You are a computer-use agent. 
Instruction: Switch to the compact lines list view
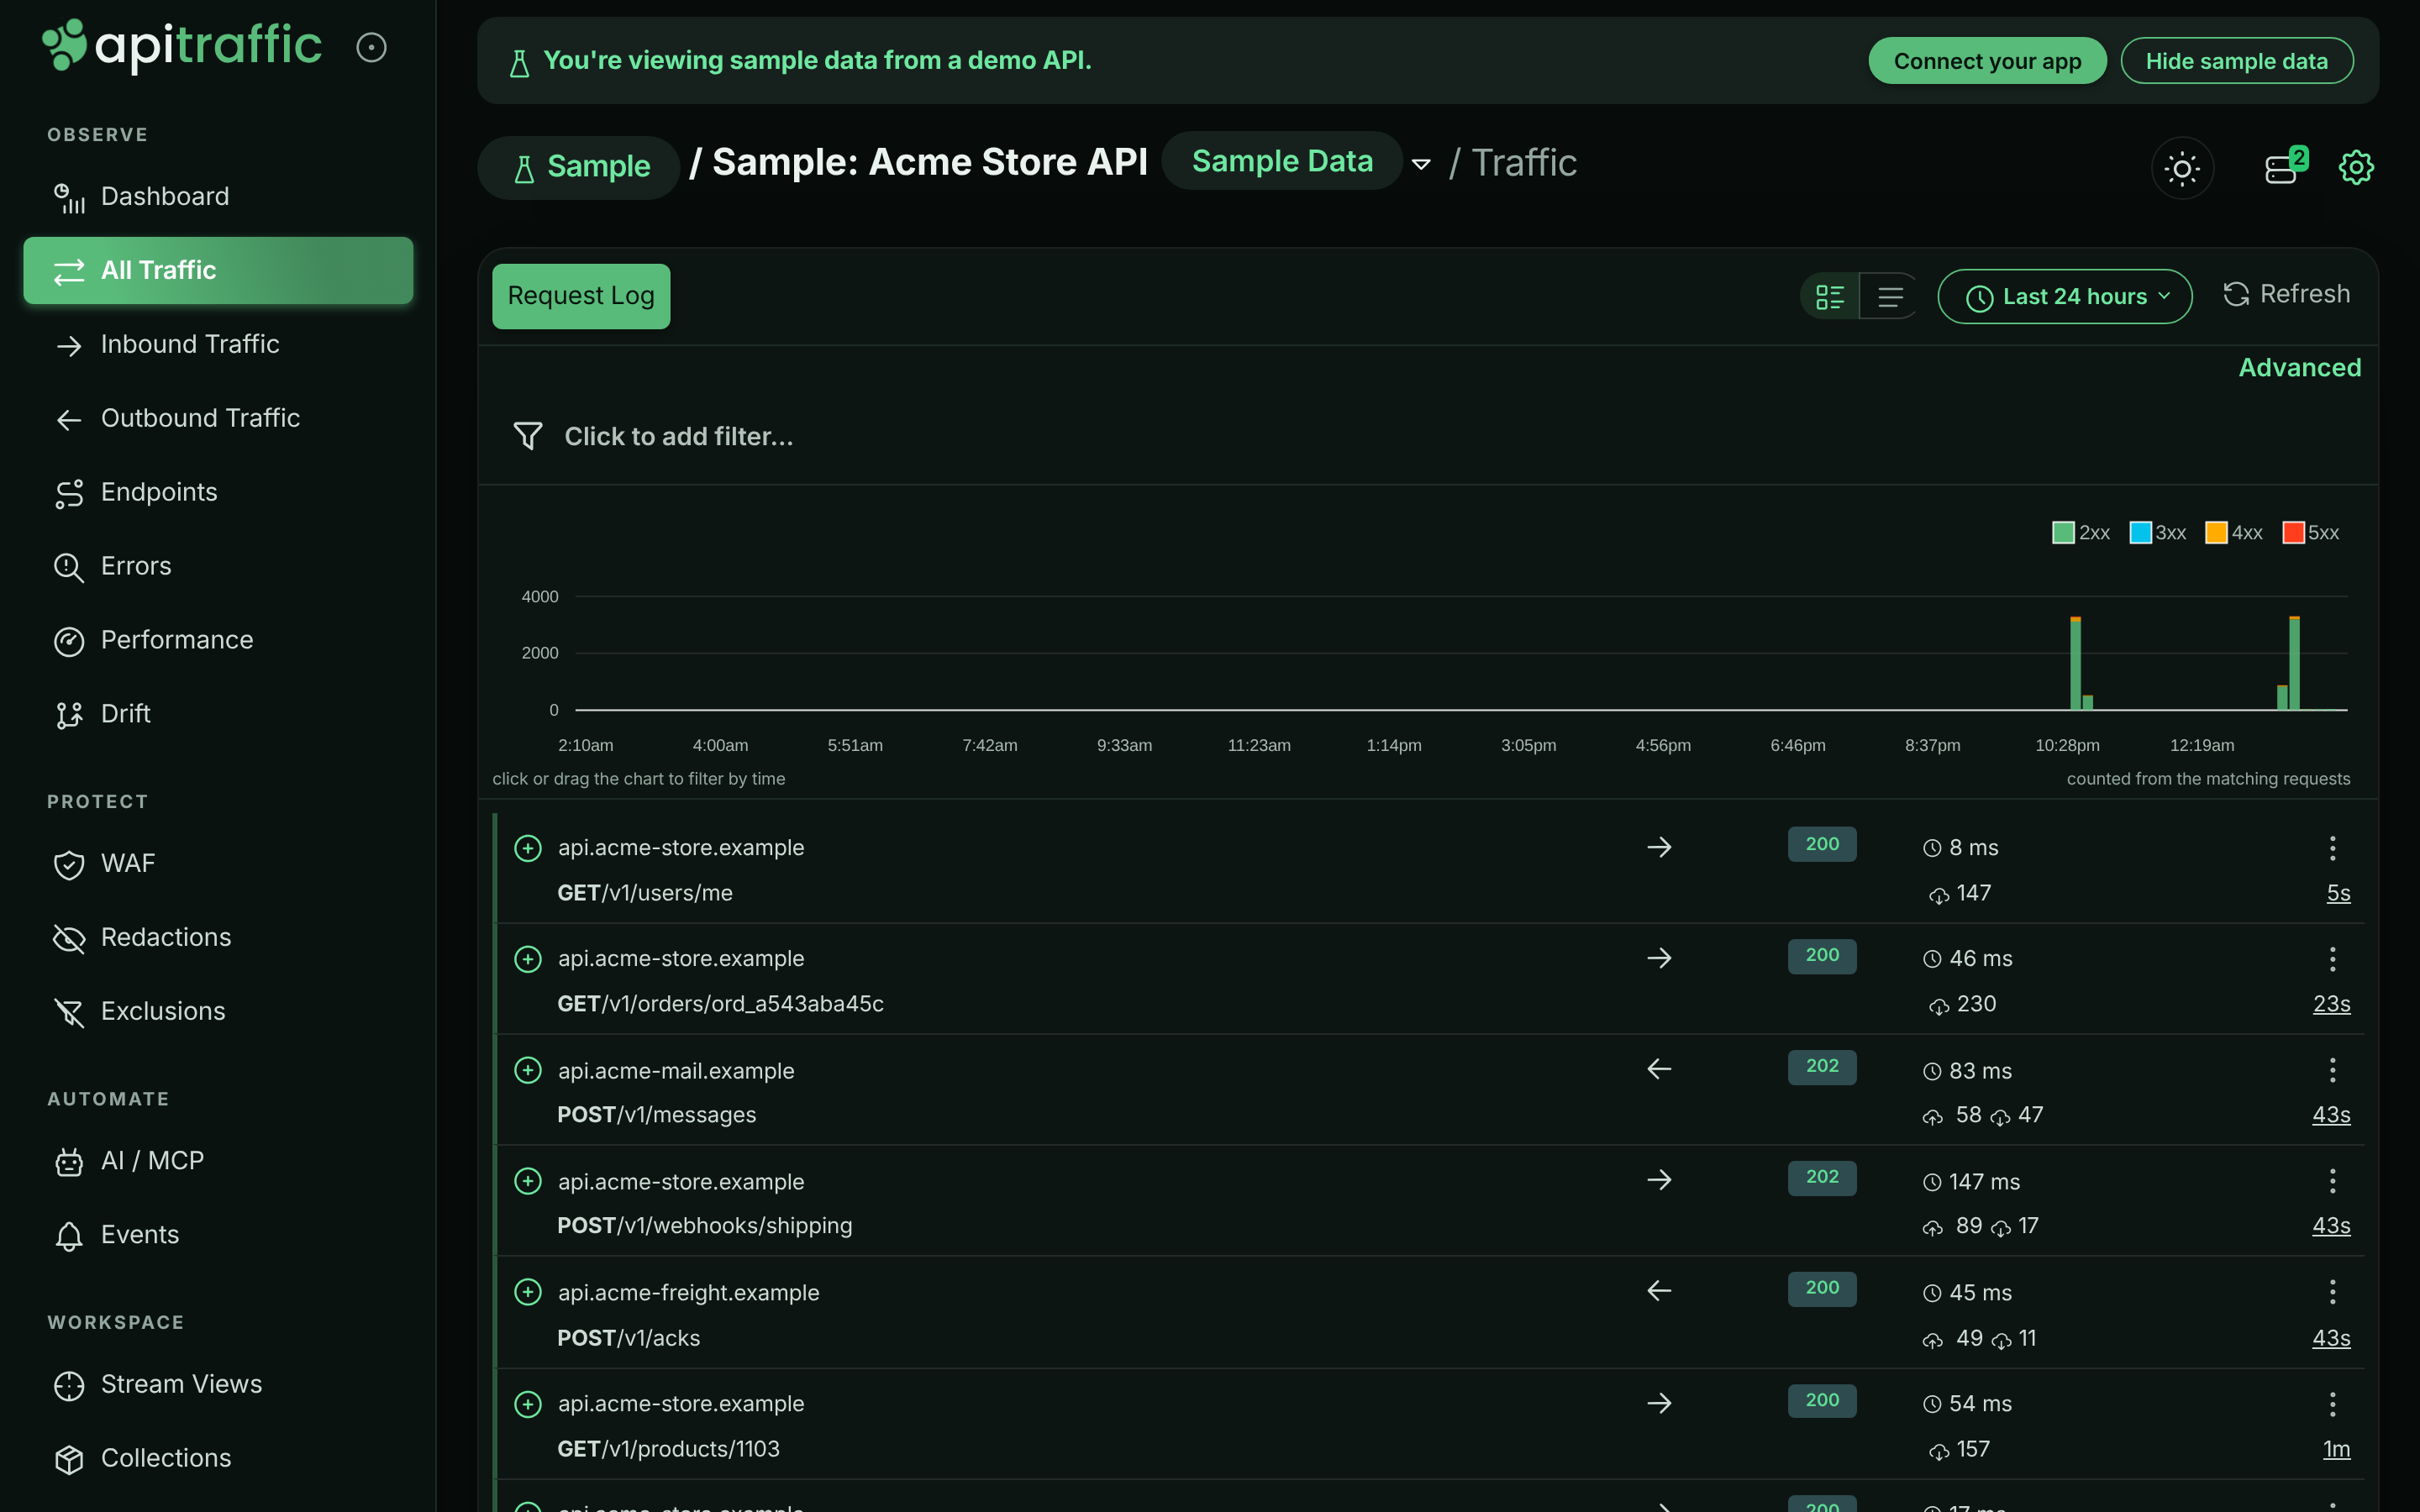tap(1890, 297)
